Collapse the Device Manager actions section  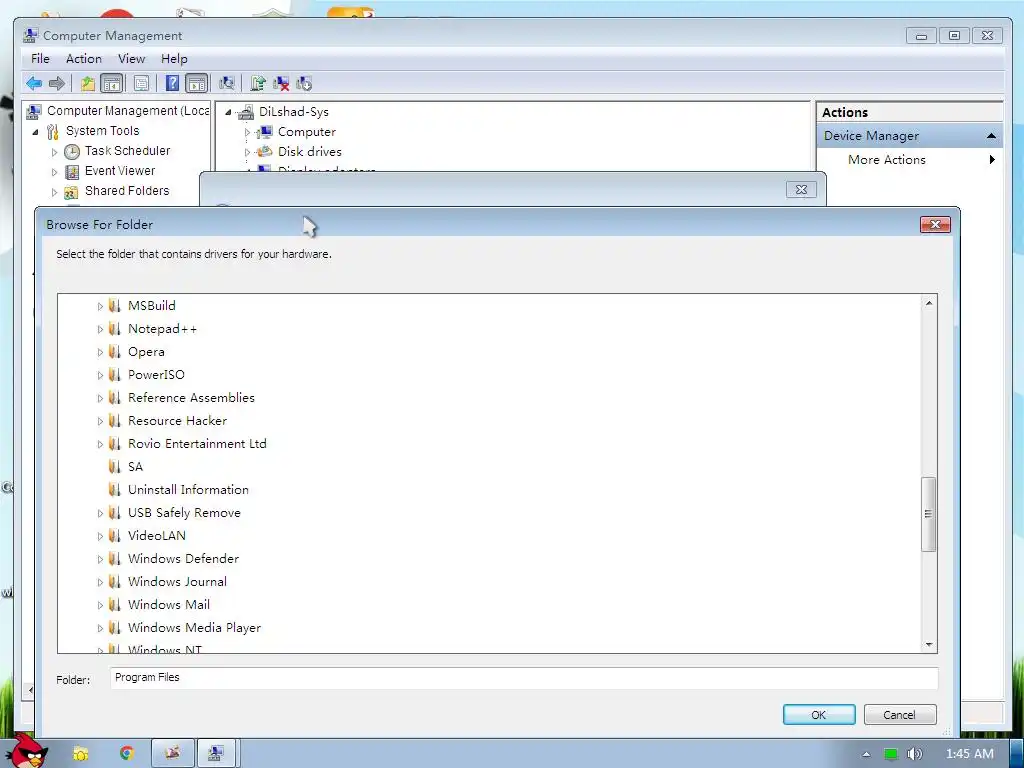(991, 136)
